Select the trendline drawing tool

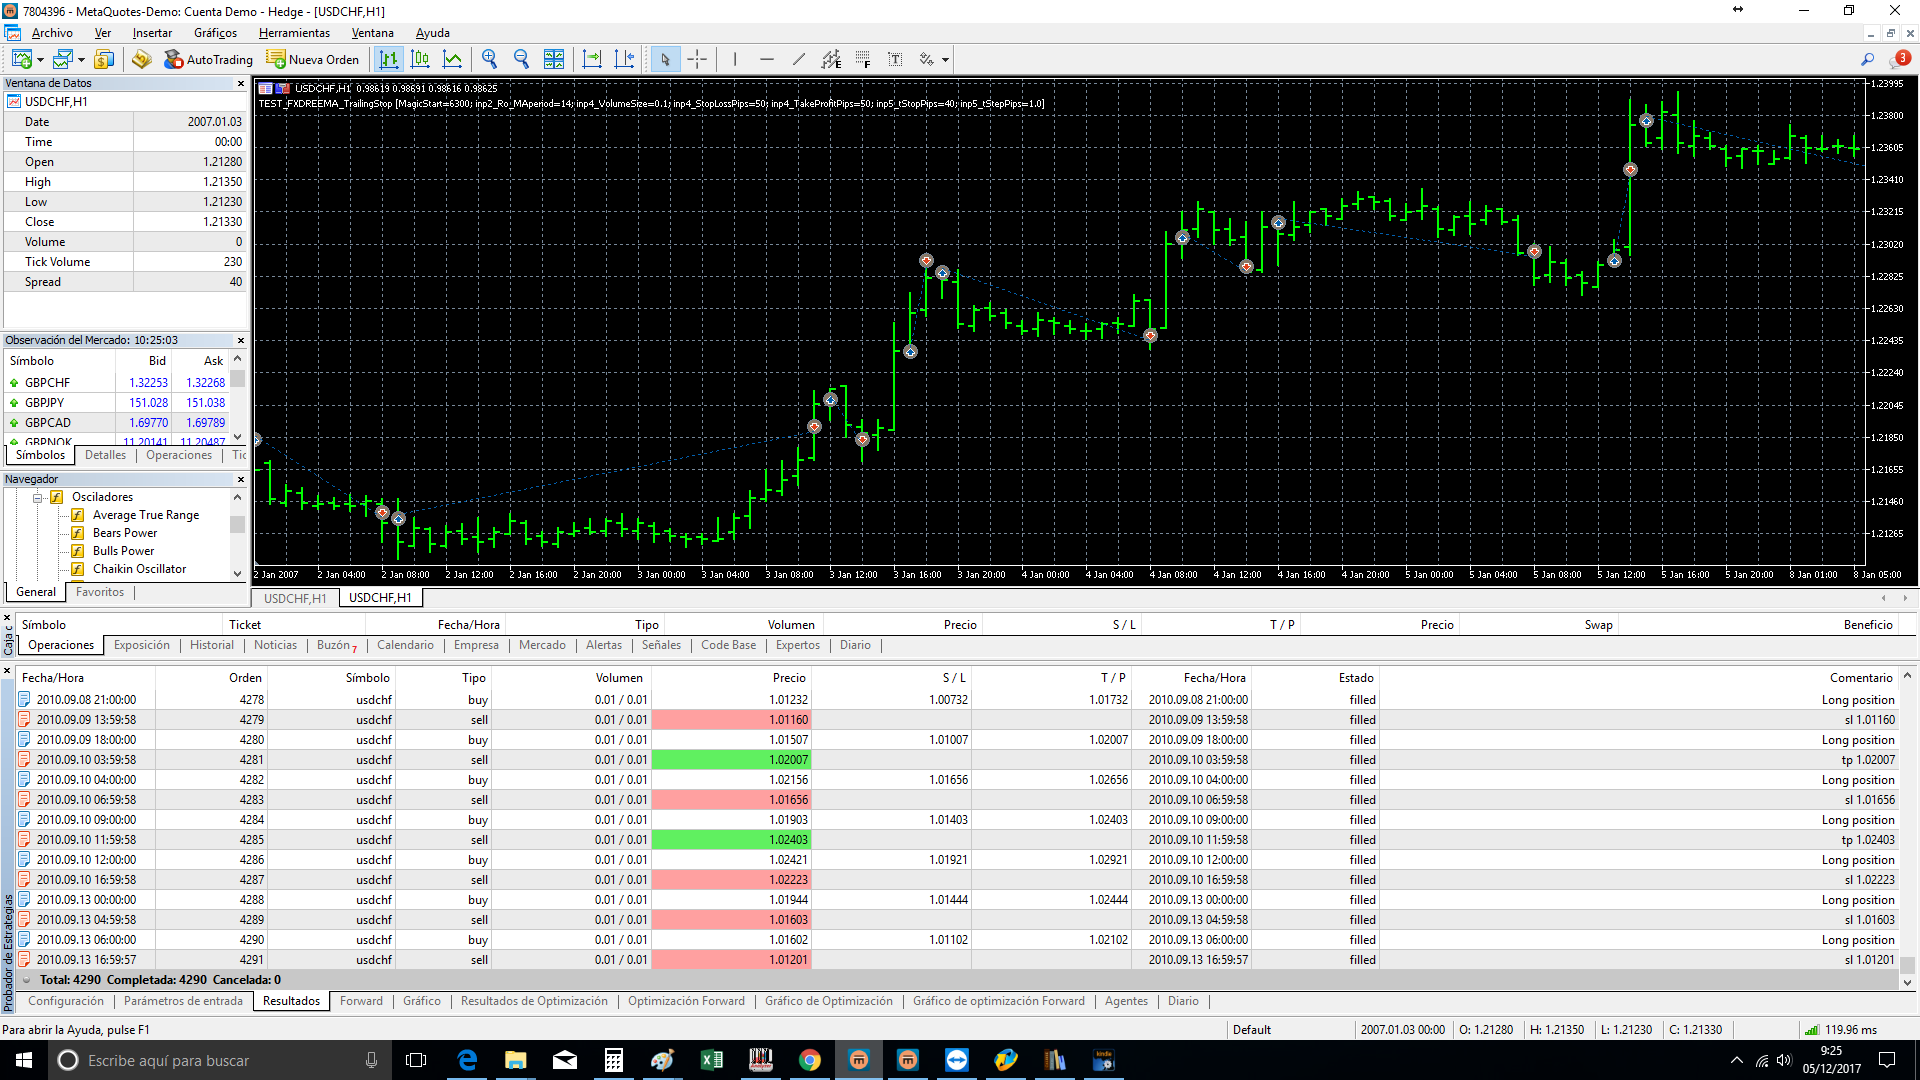click(x=799, y=60)
